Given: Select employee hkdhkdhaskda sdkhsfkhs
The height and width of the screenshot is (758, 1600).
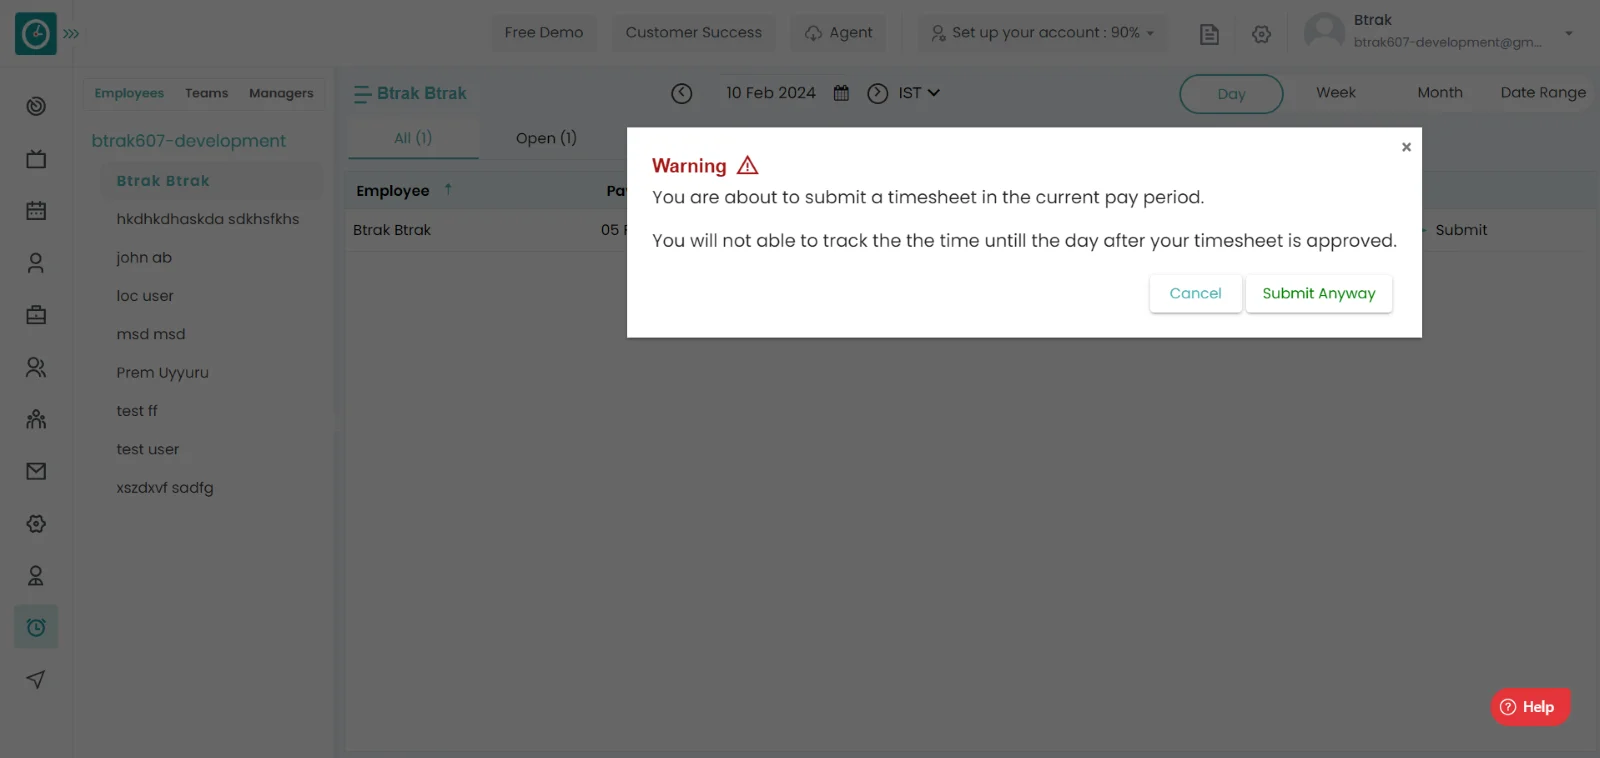Looking at the screenshot, I should coord(208,219).
